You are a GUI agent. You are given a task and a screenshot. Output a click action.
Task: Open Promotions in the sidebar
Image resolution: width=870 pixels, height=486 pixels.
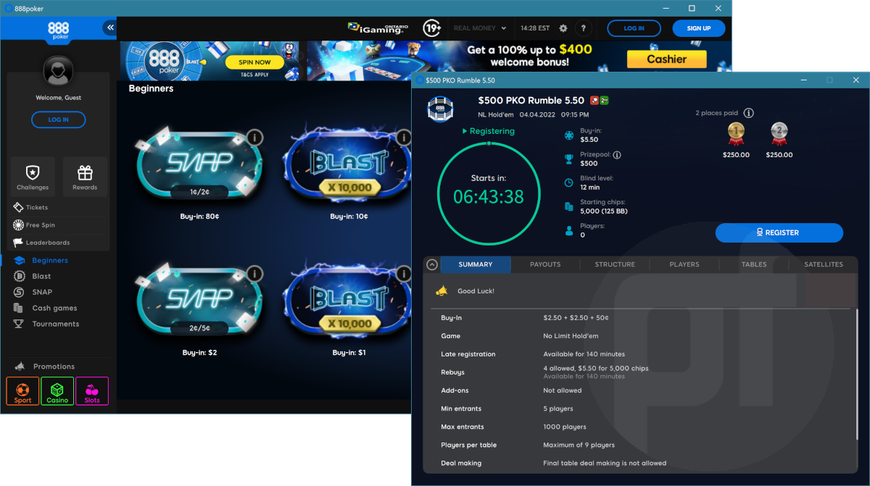tap(53, 366)
